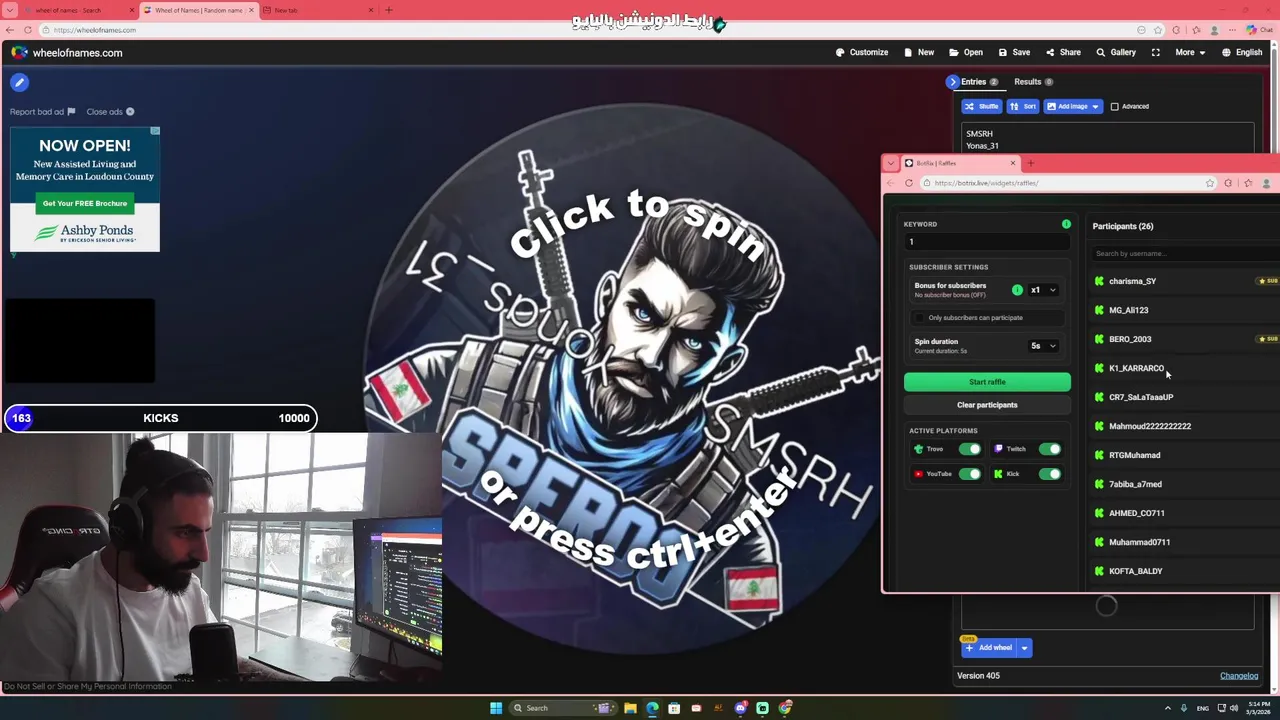The width and height of the screenshot is (1280, 720).
Task: Click the Ashby Ponds Get Your FREE Brochure ad button
Action: [x=85, y=203]
